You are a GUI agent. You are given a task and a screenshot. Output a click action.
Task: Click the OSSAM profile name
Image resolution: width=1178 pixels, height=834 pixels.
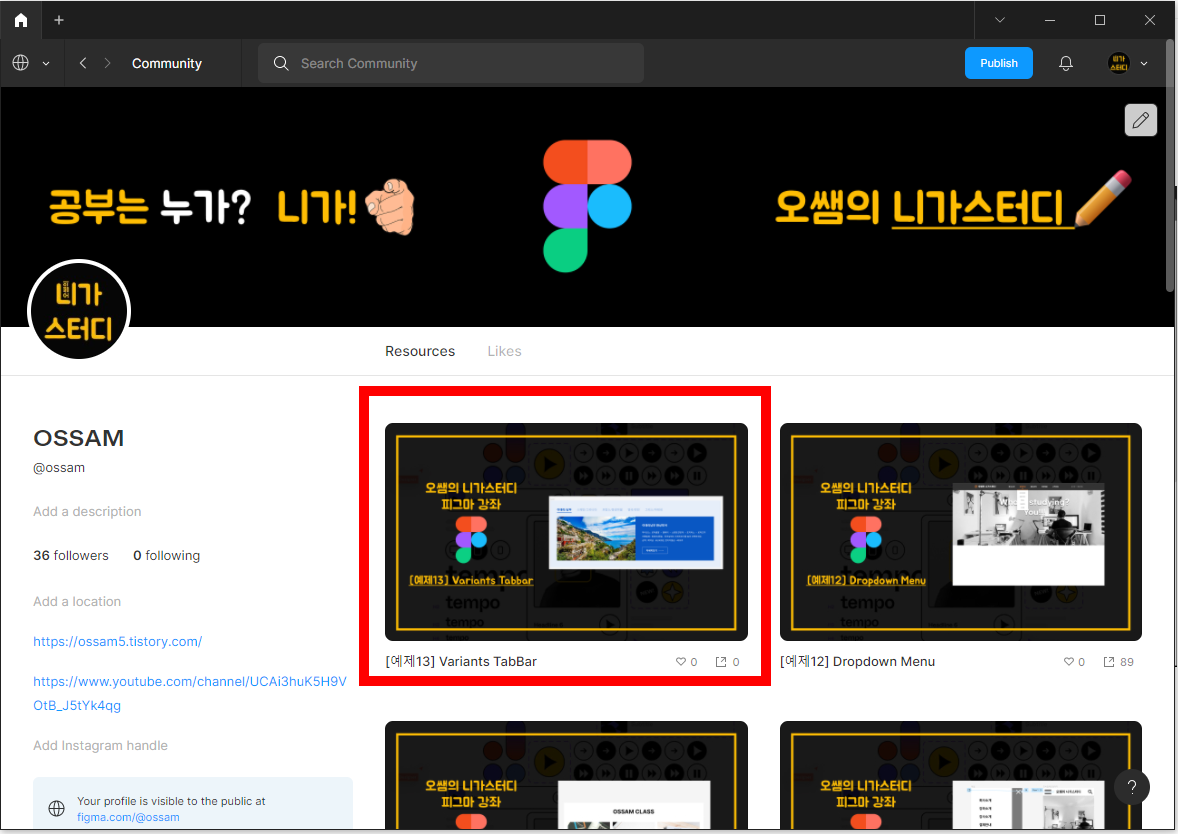coord(78,438)
